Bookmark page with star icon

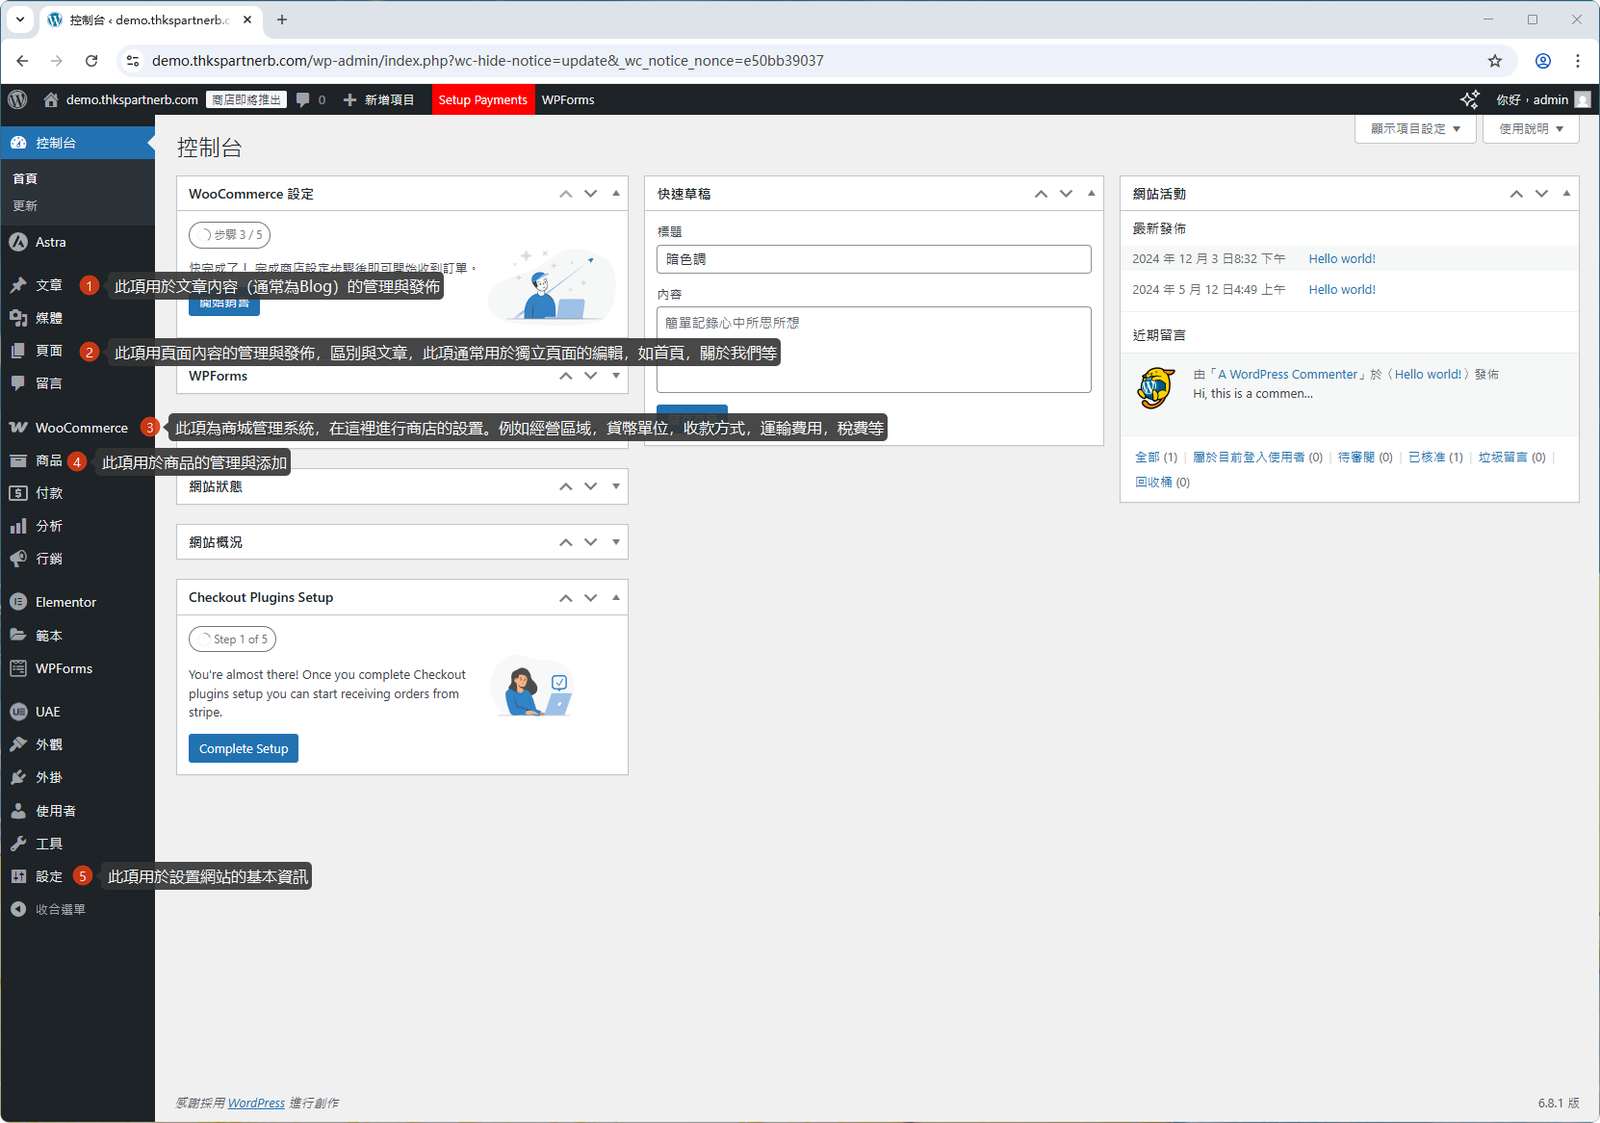tap(1495, 61)
